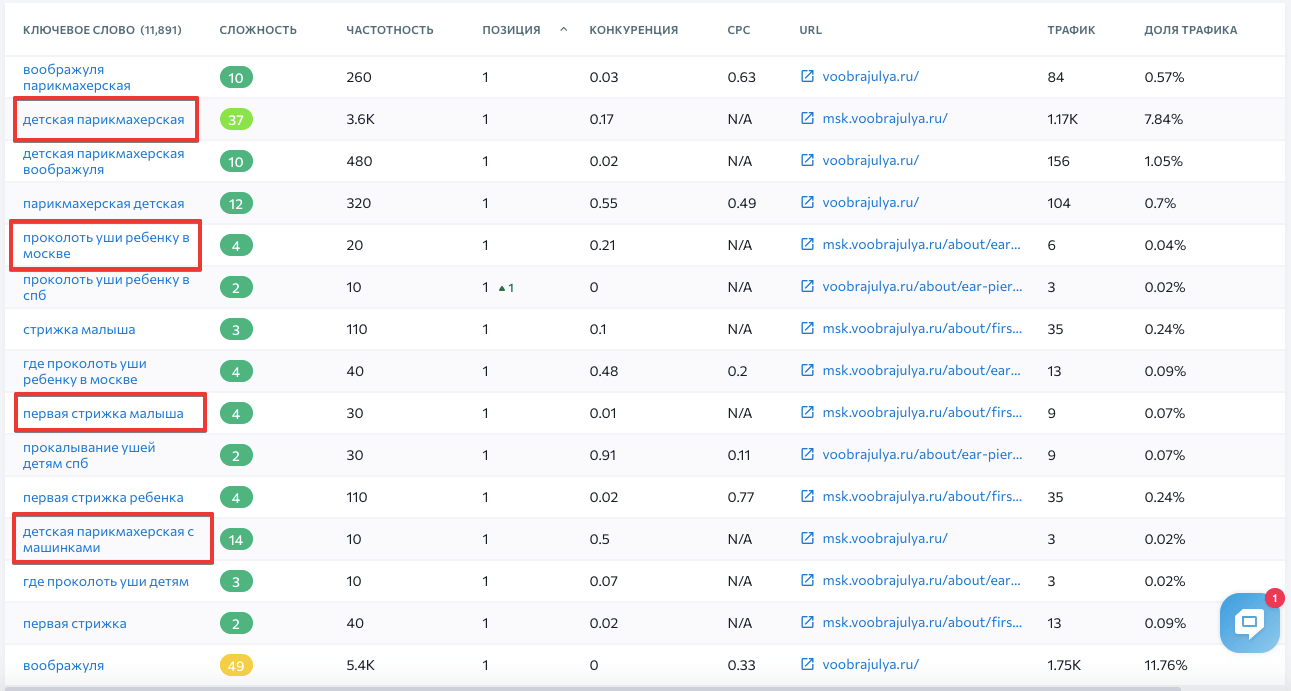Click the external link icon next to msk.voobrajulya.ru
1291x691 pixels.
(806, 118)
